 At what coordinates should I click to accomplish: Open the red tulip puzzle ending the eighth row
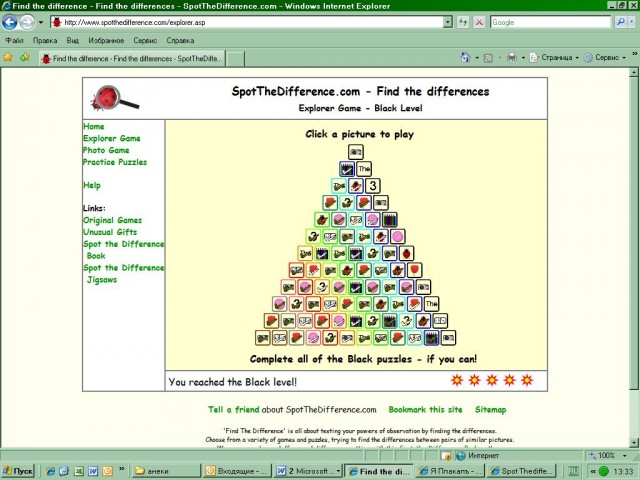coord(414,270)
